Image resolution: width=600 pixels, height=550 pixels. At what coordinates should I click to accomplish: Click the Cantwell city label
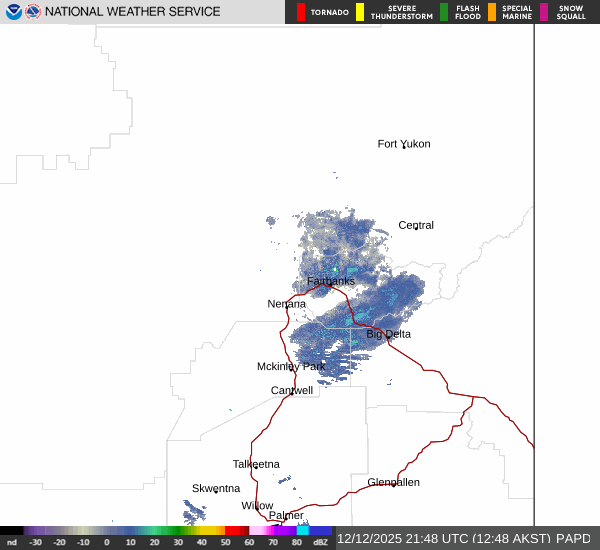point(291,390)
